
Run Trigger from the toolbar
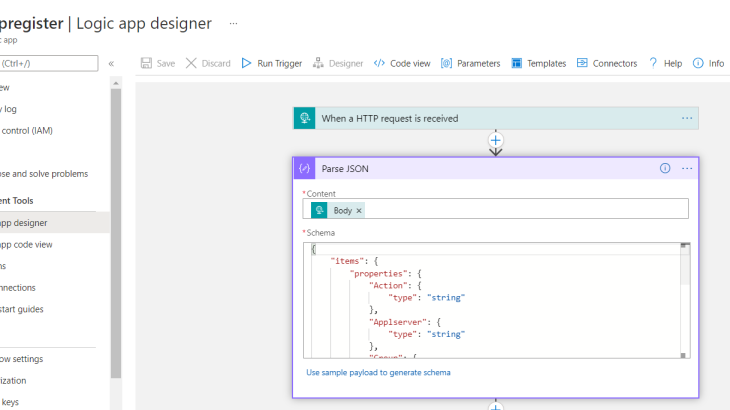272,63
